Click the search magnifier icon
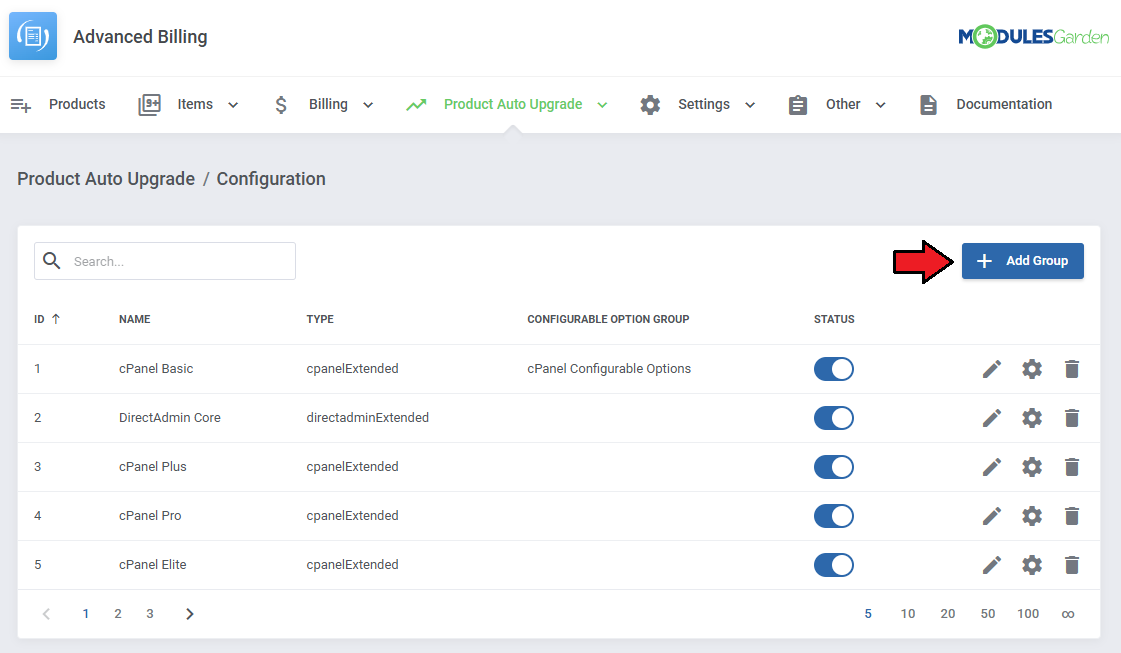 tap(51, 260)
